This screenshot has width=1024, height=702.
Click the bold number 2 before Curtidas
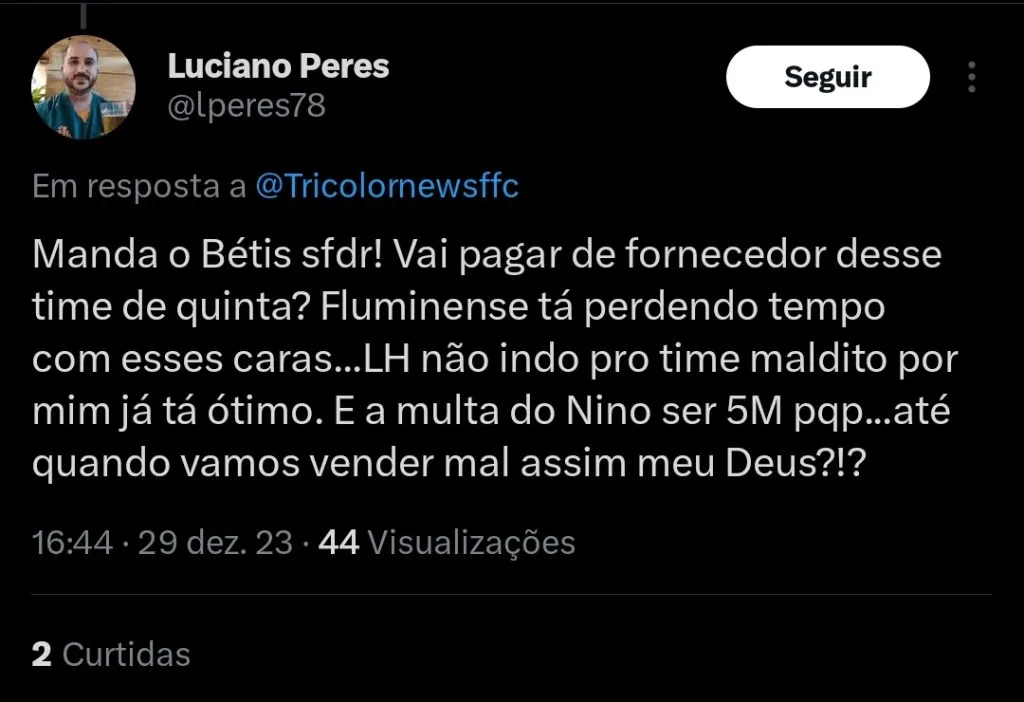click(x=42, y=655)
